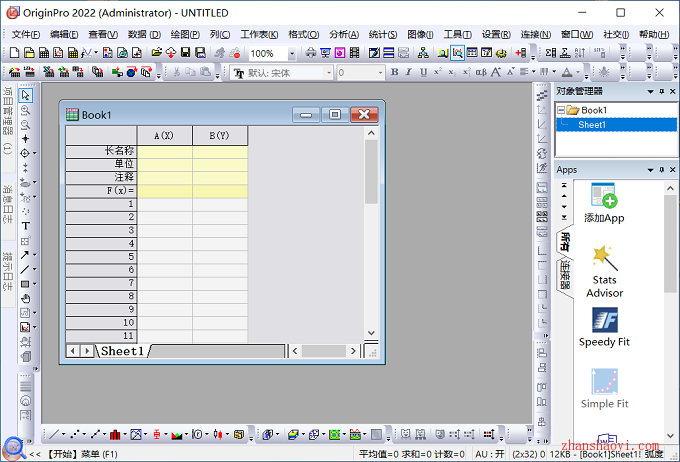Viewport: 680px width, 462px height.
Task: Select row header 5 in Book1
Action: click(x=101, y=256)
